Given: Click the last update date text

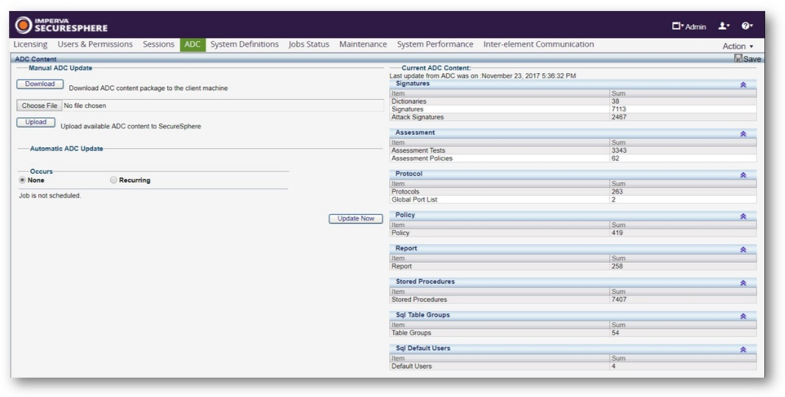Looking at the screenshot, I should click(x=483, y=76).
